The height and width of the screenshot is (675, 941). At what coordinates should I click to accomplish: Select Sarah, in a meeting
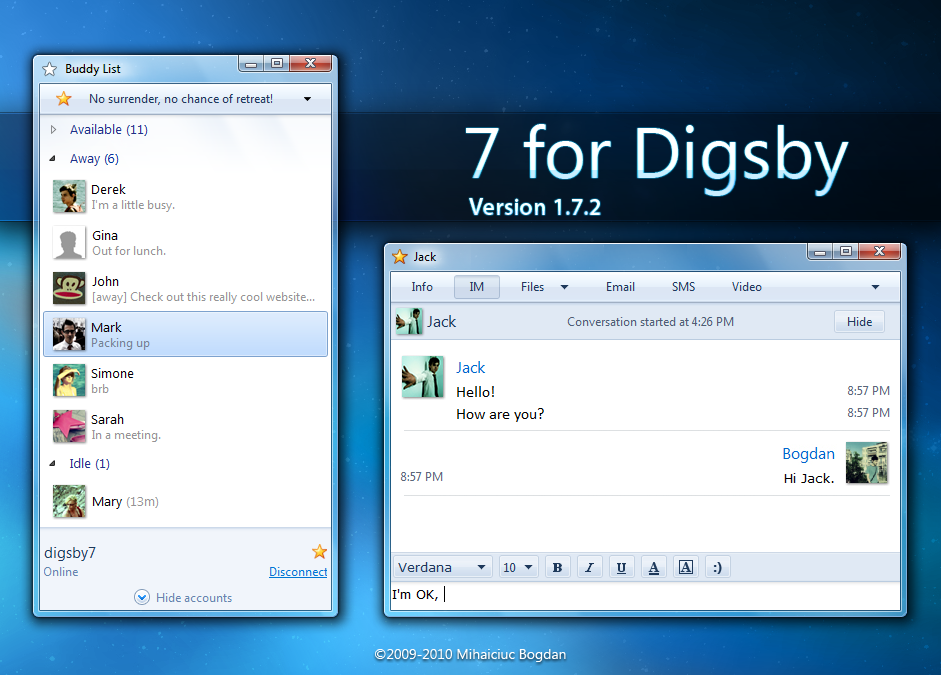[x=185, y=426]
